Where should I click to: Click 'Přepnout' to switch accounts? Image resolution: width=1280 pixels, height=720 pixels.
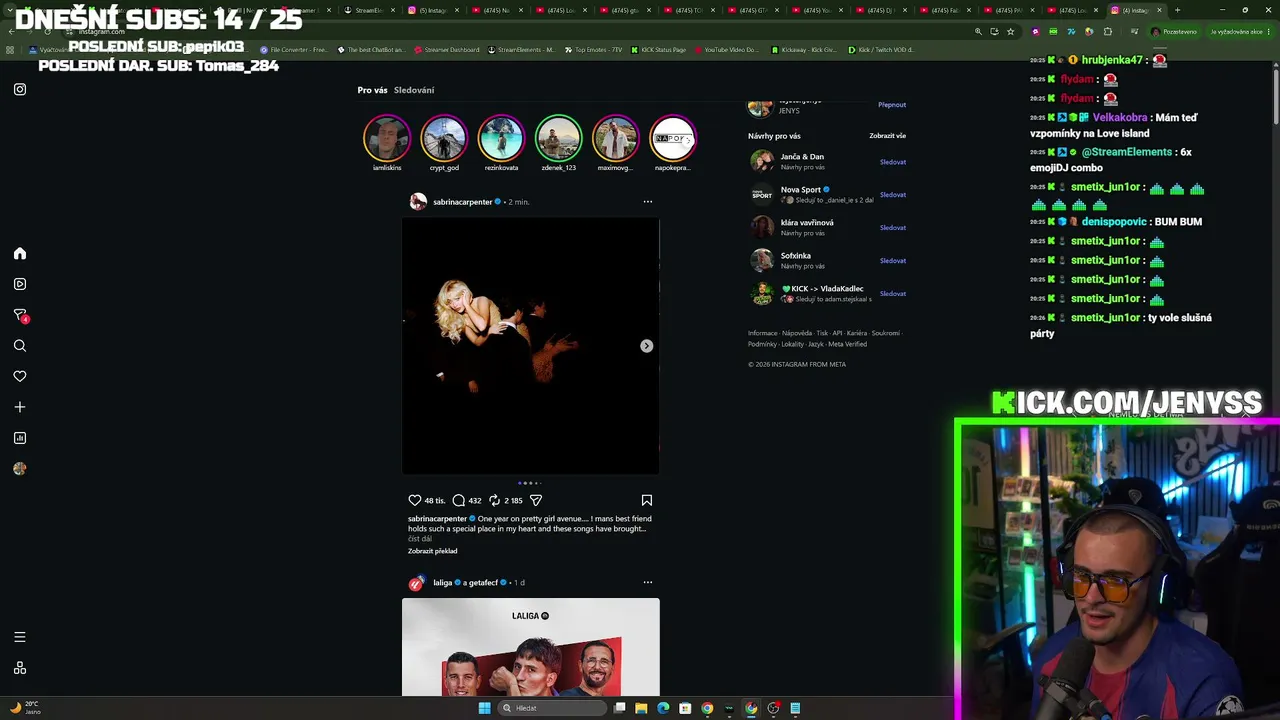click(x=892, y=105)
